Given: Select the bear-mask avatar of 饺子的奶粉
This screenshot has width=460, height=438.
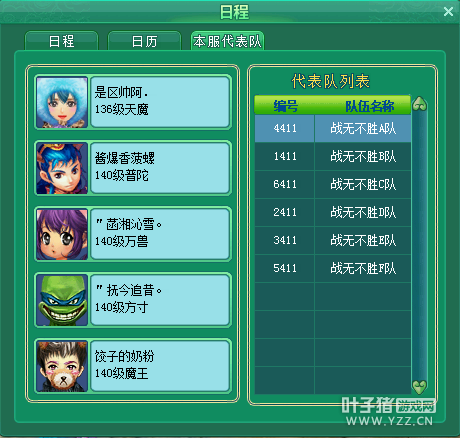Looking at the screenshot, I should point(62,366).
